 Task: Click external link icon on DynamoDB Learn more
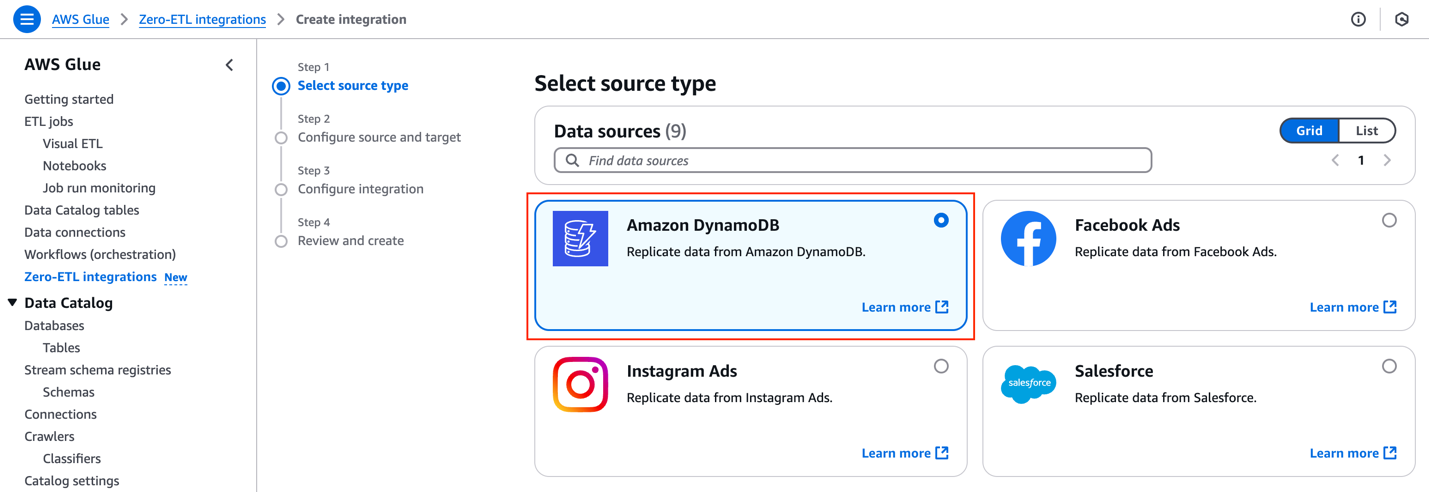942,307
